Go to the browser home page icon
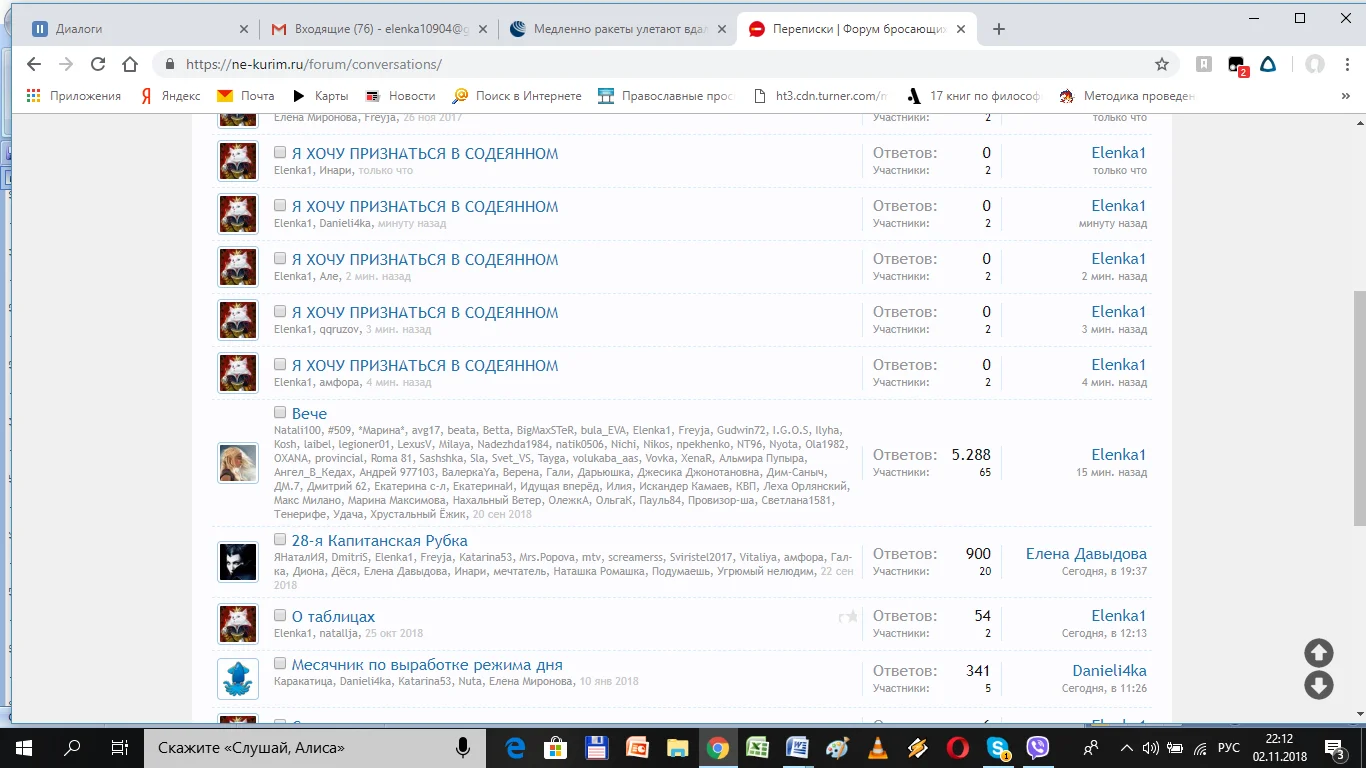 pyautogui.click(x=130, y=64)
